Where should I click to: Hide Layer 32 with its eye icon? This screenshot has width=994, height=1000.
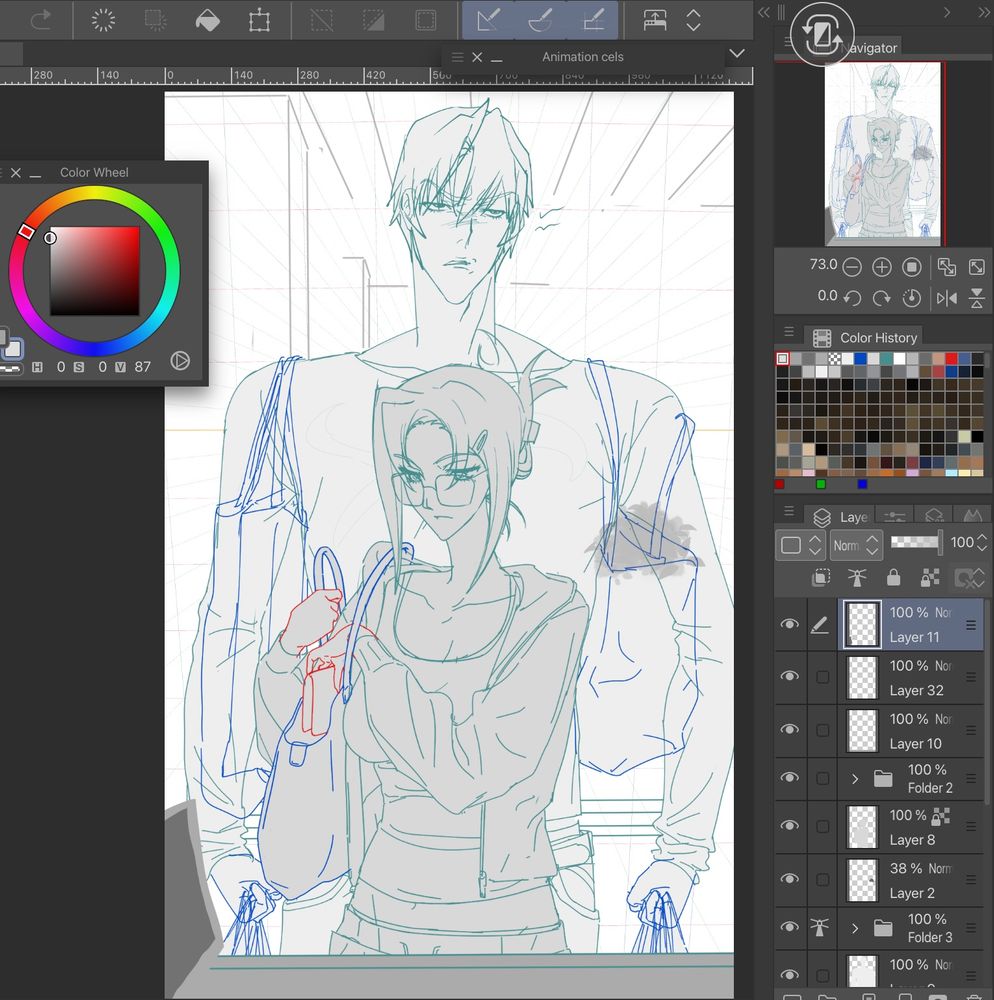point(790,676)
